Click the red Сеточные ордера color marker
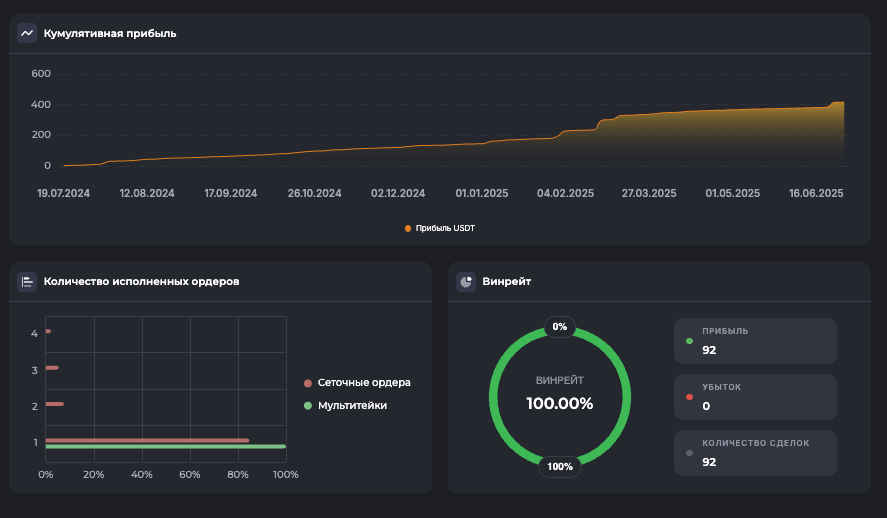The width and height of the screenshot is (887, 518). (308, 383)
